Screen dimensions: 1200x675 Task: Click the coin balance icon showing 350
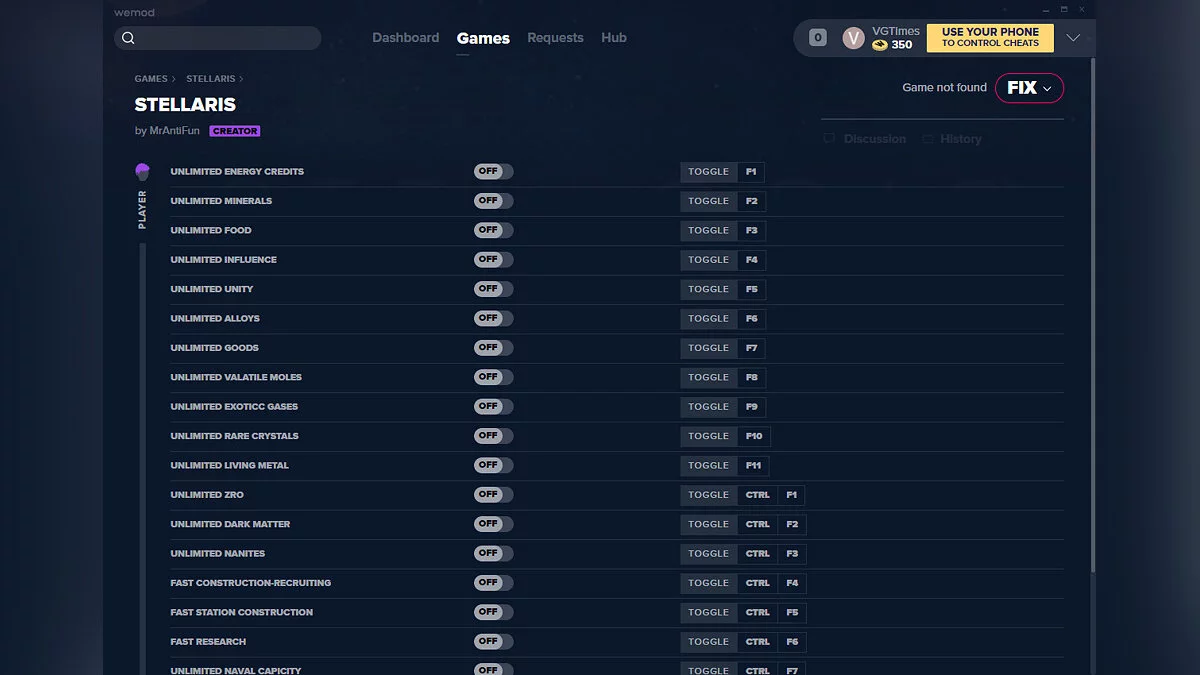[x=880, y=45]
